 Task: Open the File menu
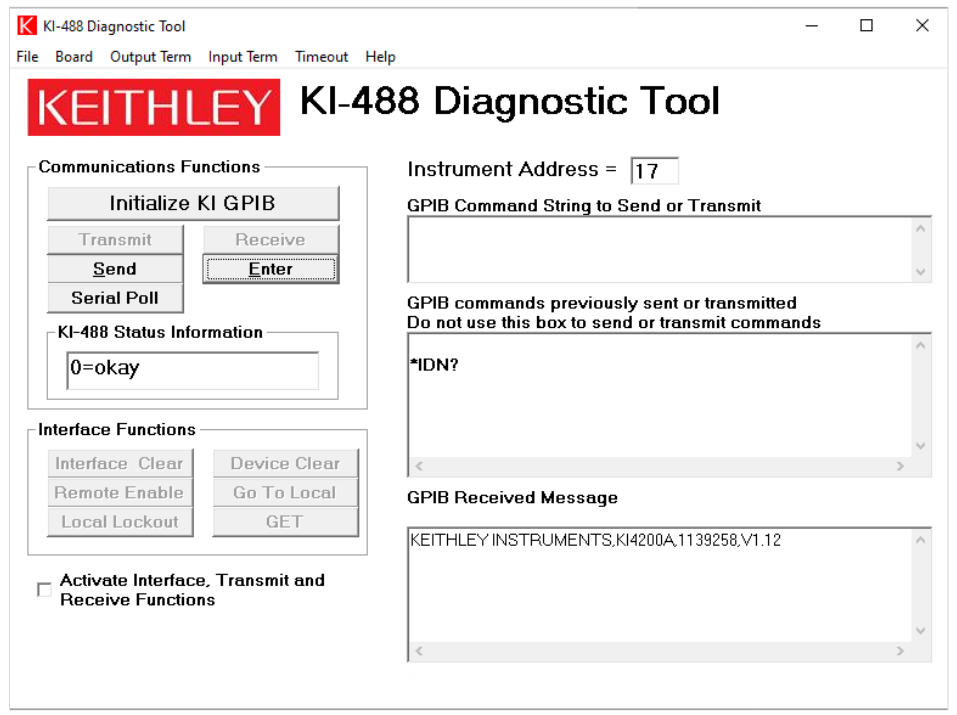27,57
